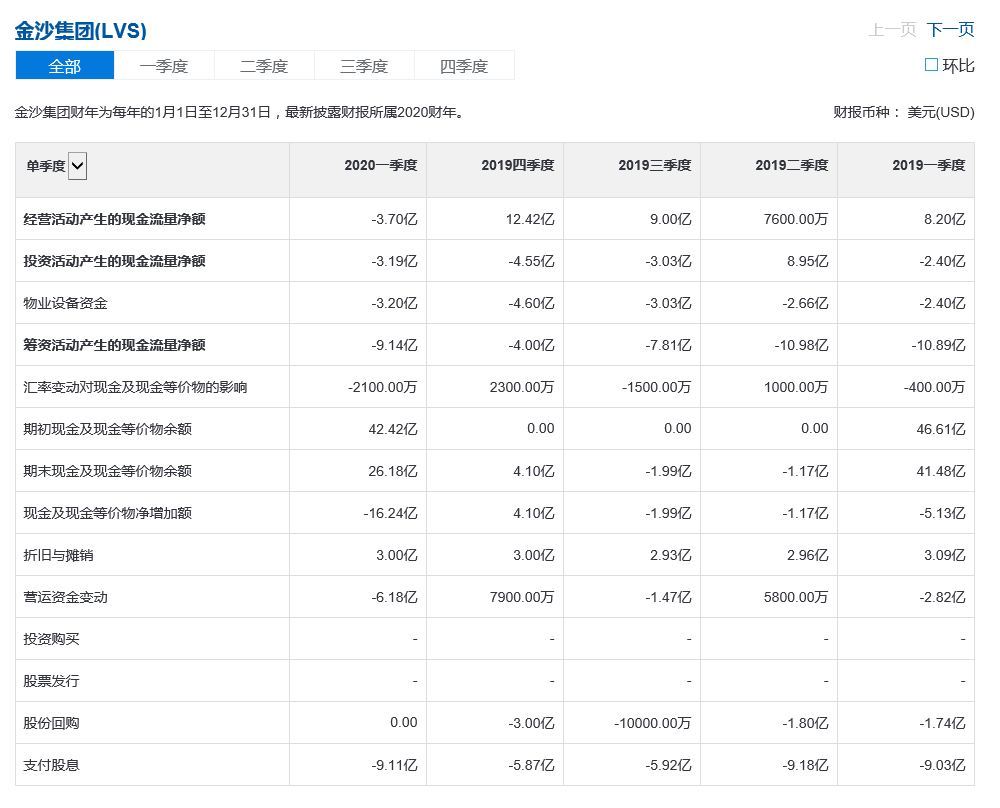Image resolution: width=1000 pixels, height=808 pixels.
Task: Select the 投资活动产生的现金流量净额 row label
Action: (114, 261)
